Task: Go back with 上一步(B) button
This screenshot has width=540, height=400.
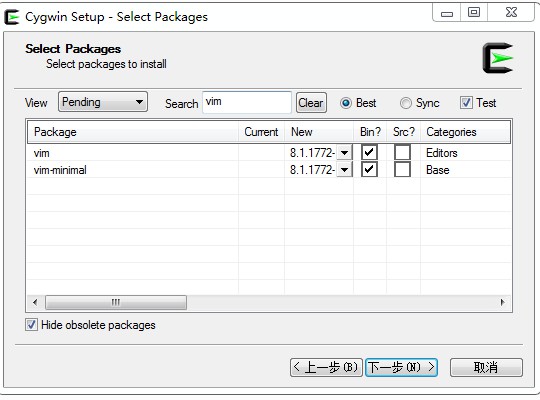Action: [x=326, y=367]
